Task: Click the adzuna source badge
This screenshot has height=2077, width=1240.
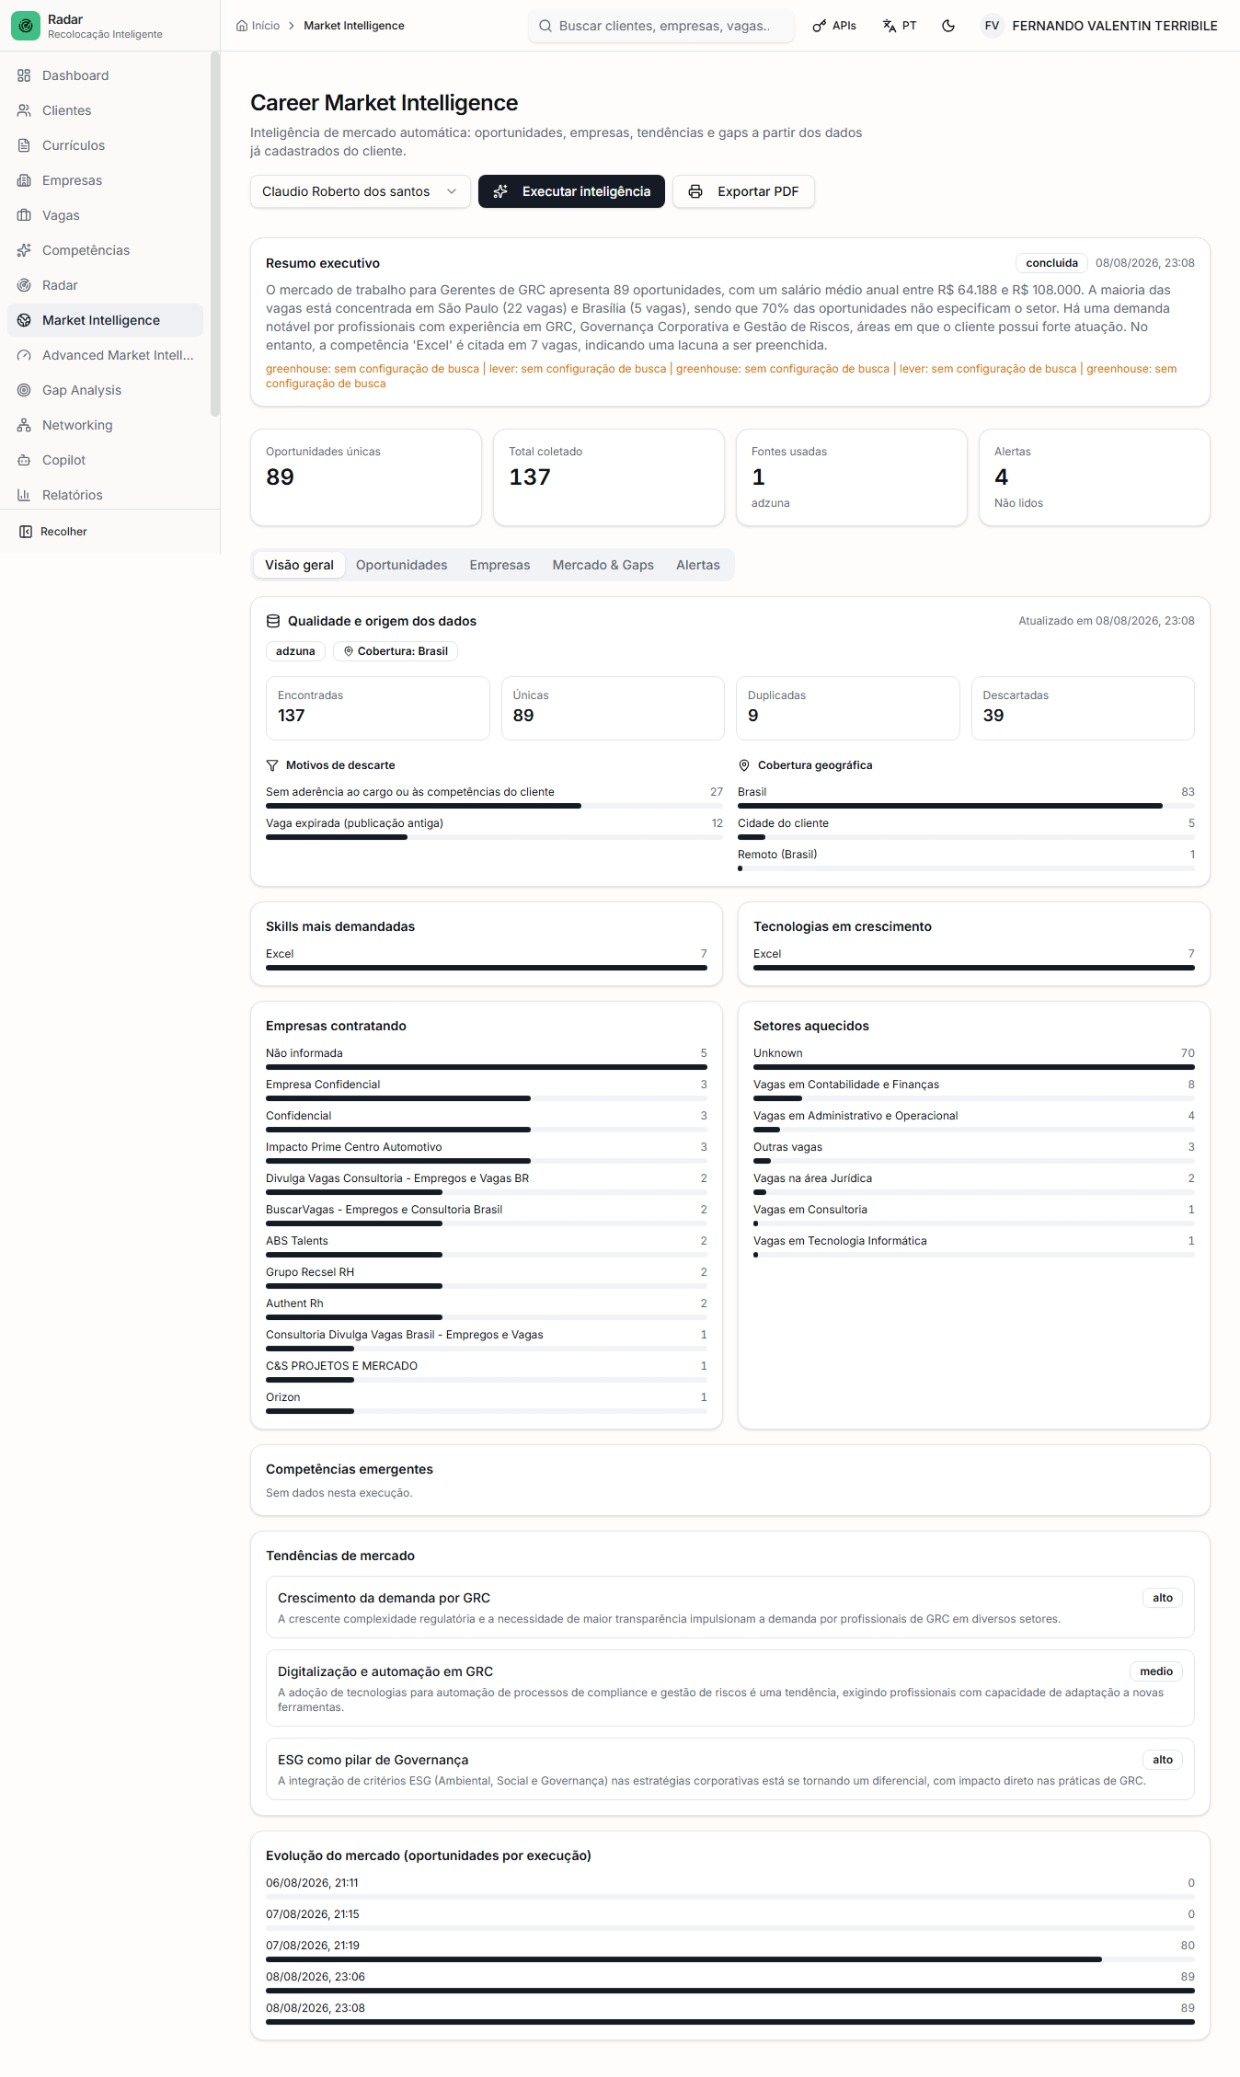Action: [295, 651]
